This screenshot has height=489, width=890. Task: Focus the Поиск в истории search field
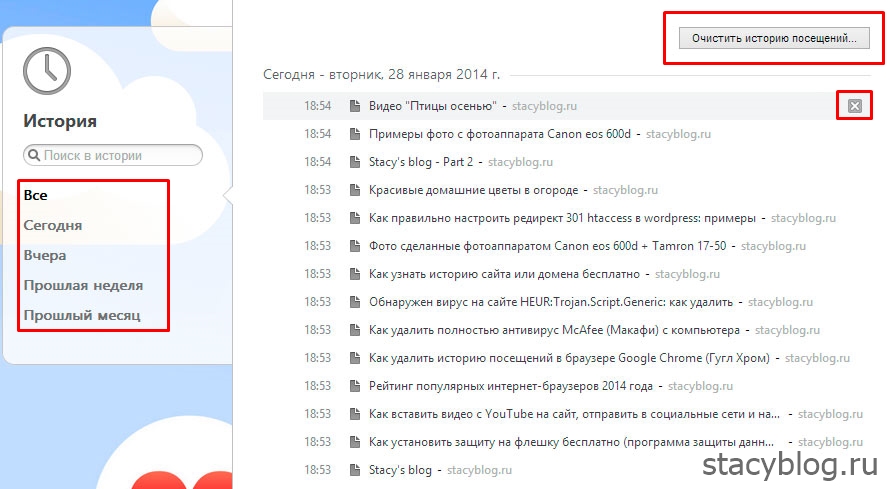click(x=113, y=155)
